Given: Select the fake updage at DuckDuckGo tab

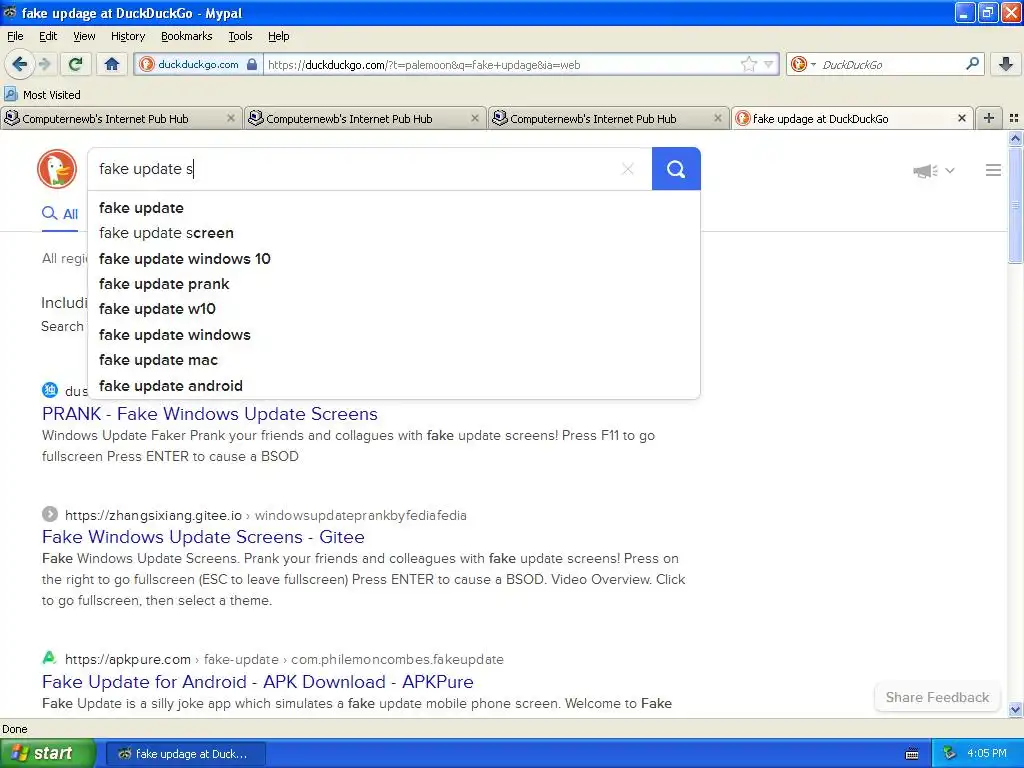Looking at the screenshot, I should tap(852, 118).
